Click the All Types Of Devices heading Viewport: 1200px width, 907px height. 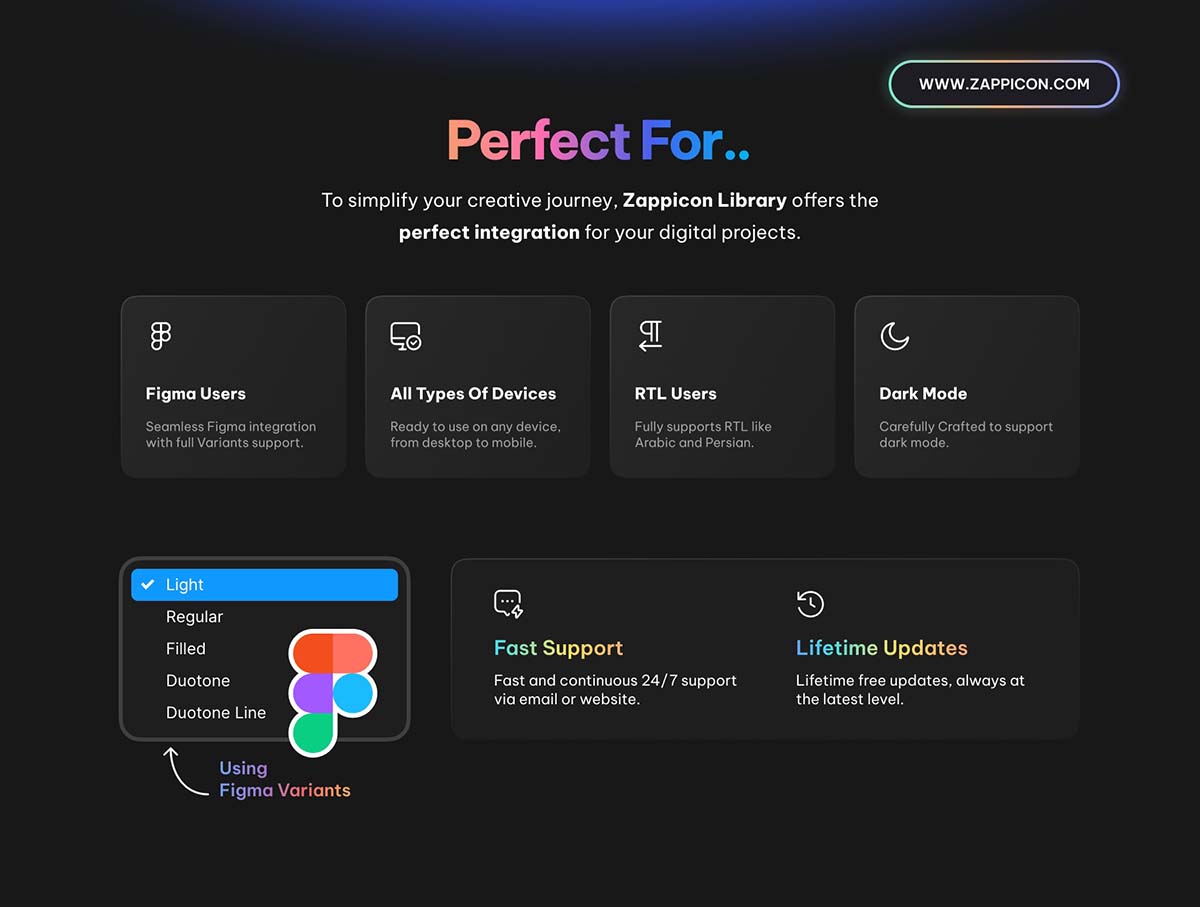pos(473,394)
